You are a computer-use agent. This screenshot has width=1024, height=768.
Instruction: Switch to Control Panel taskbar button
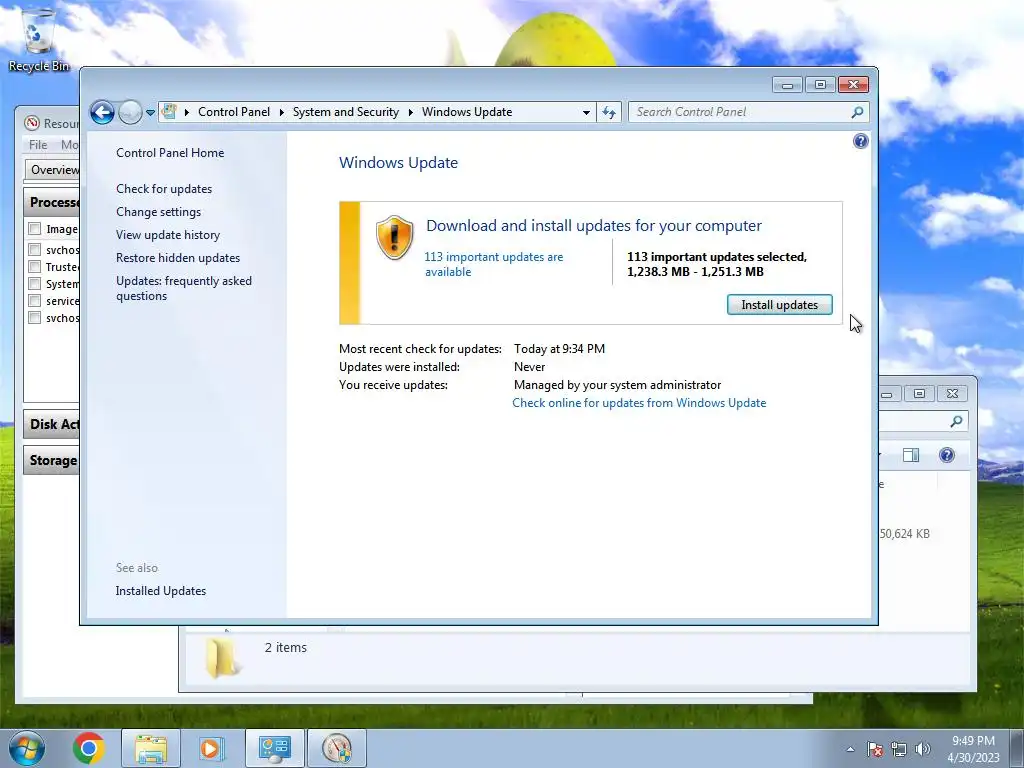pyautogui.click(x=274, y=748)
